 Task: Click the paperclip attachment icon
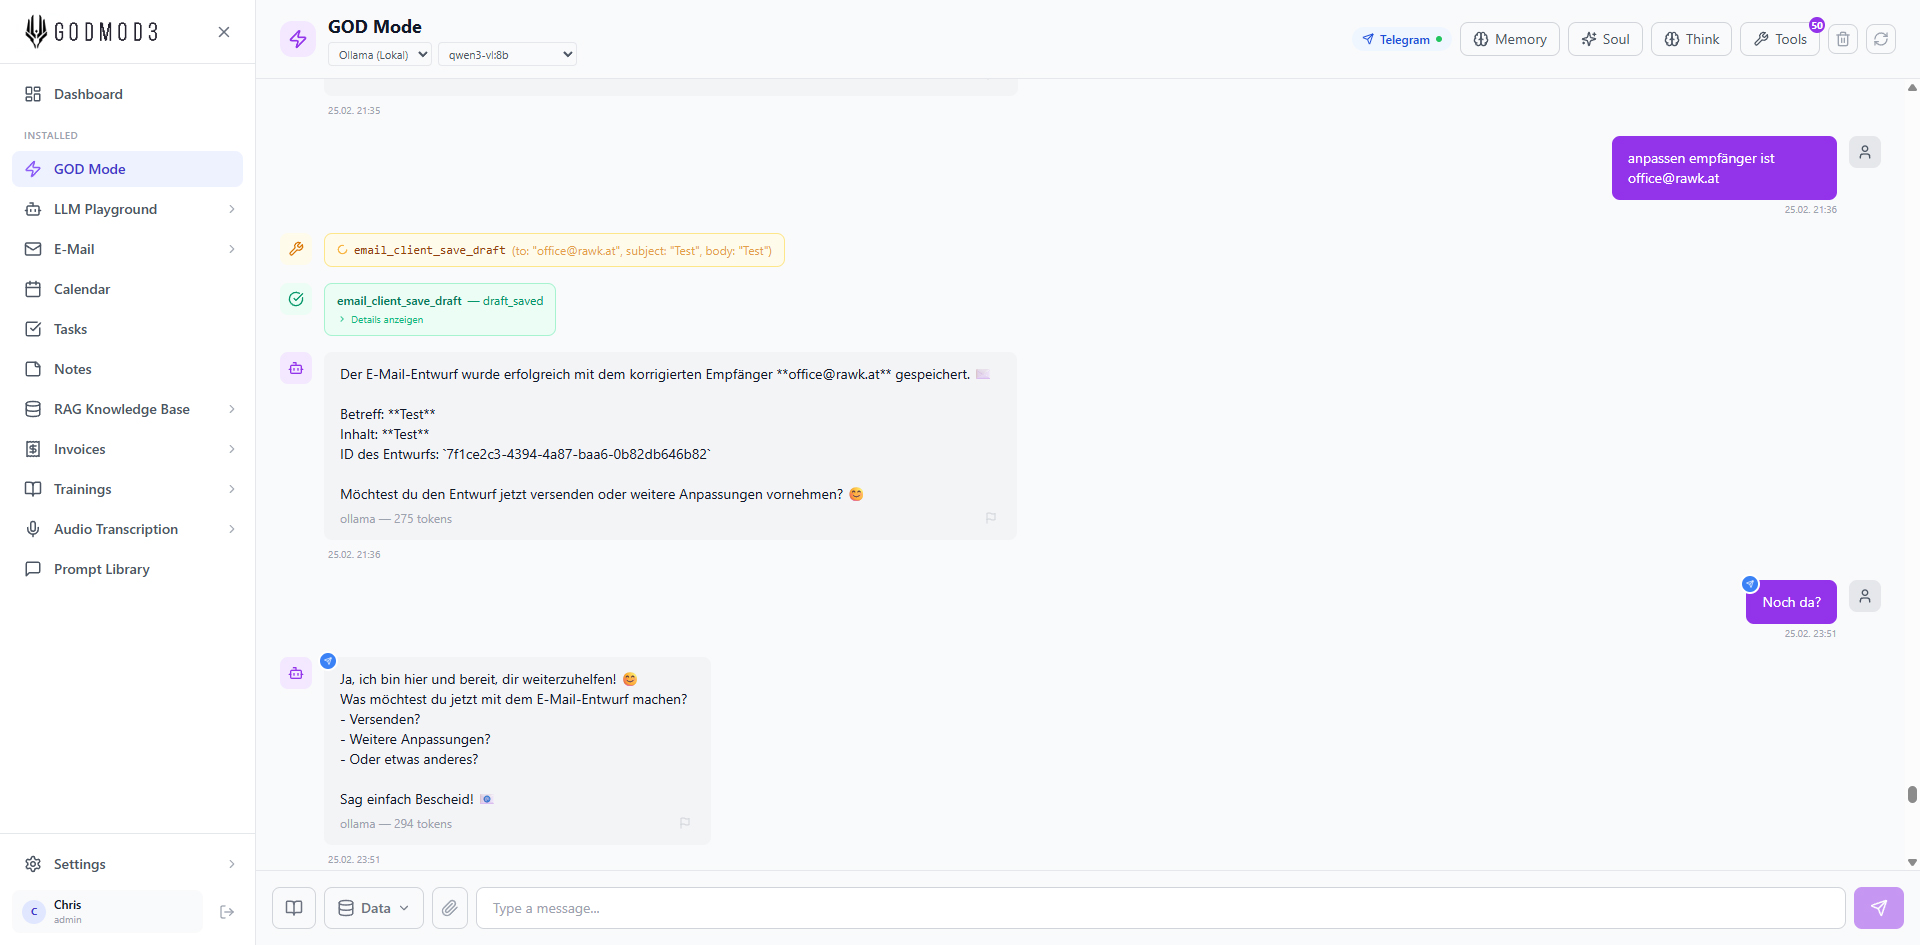pos(450,908)
